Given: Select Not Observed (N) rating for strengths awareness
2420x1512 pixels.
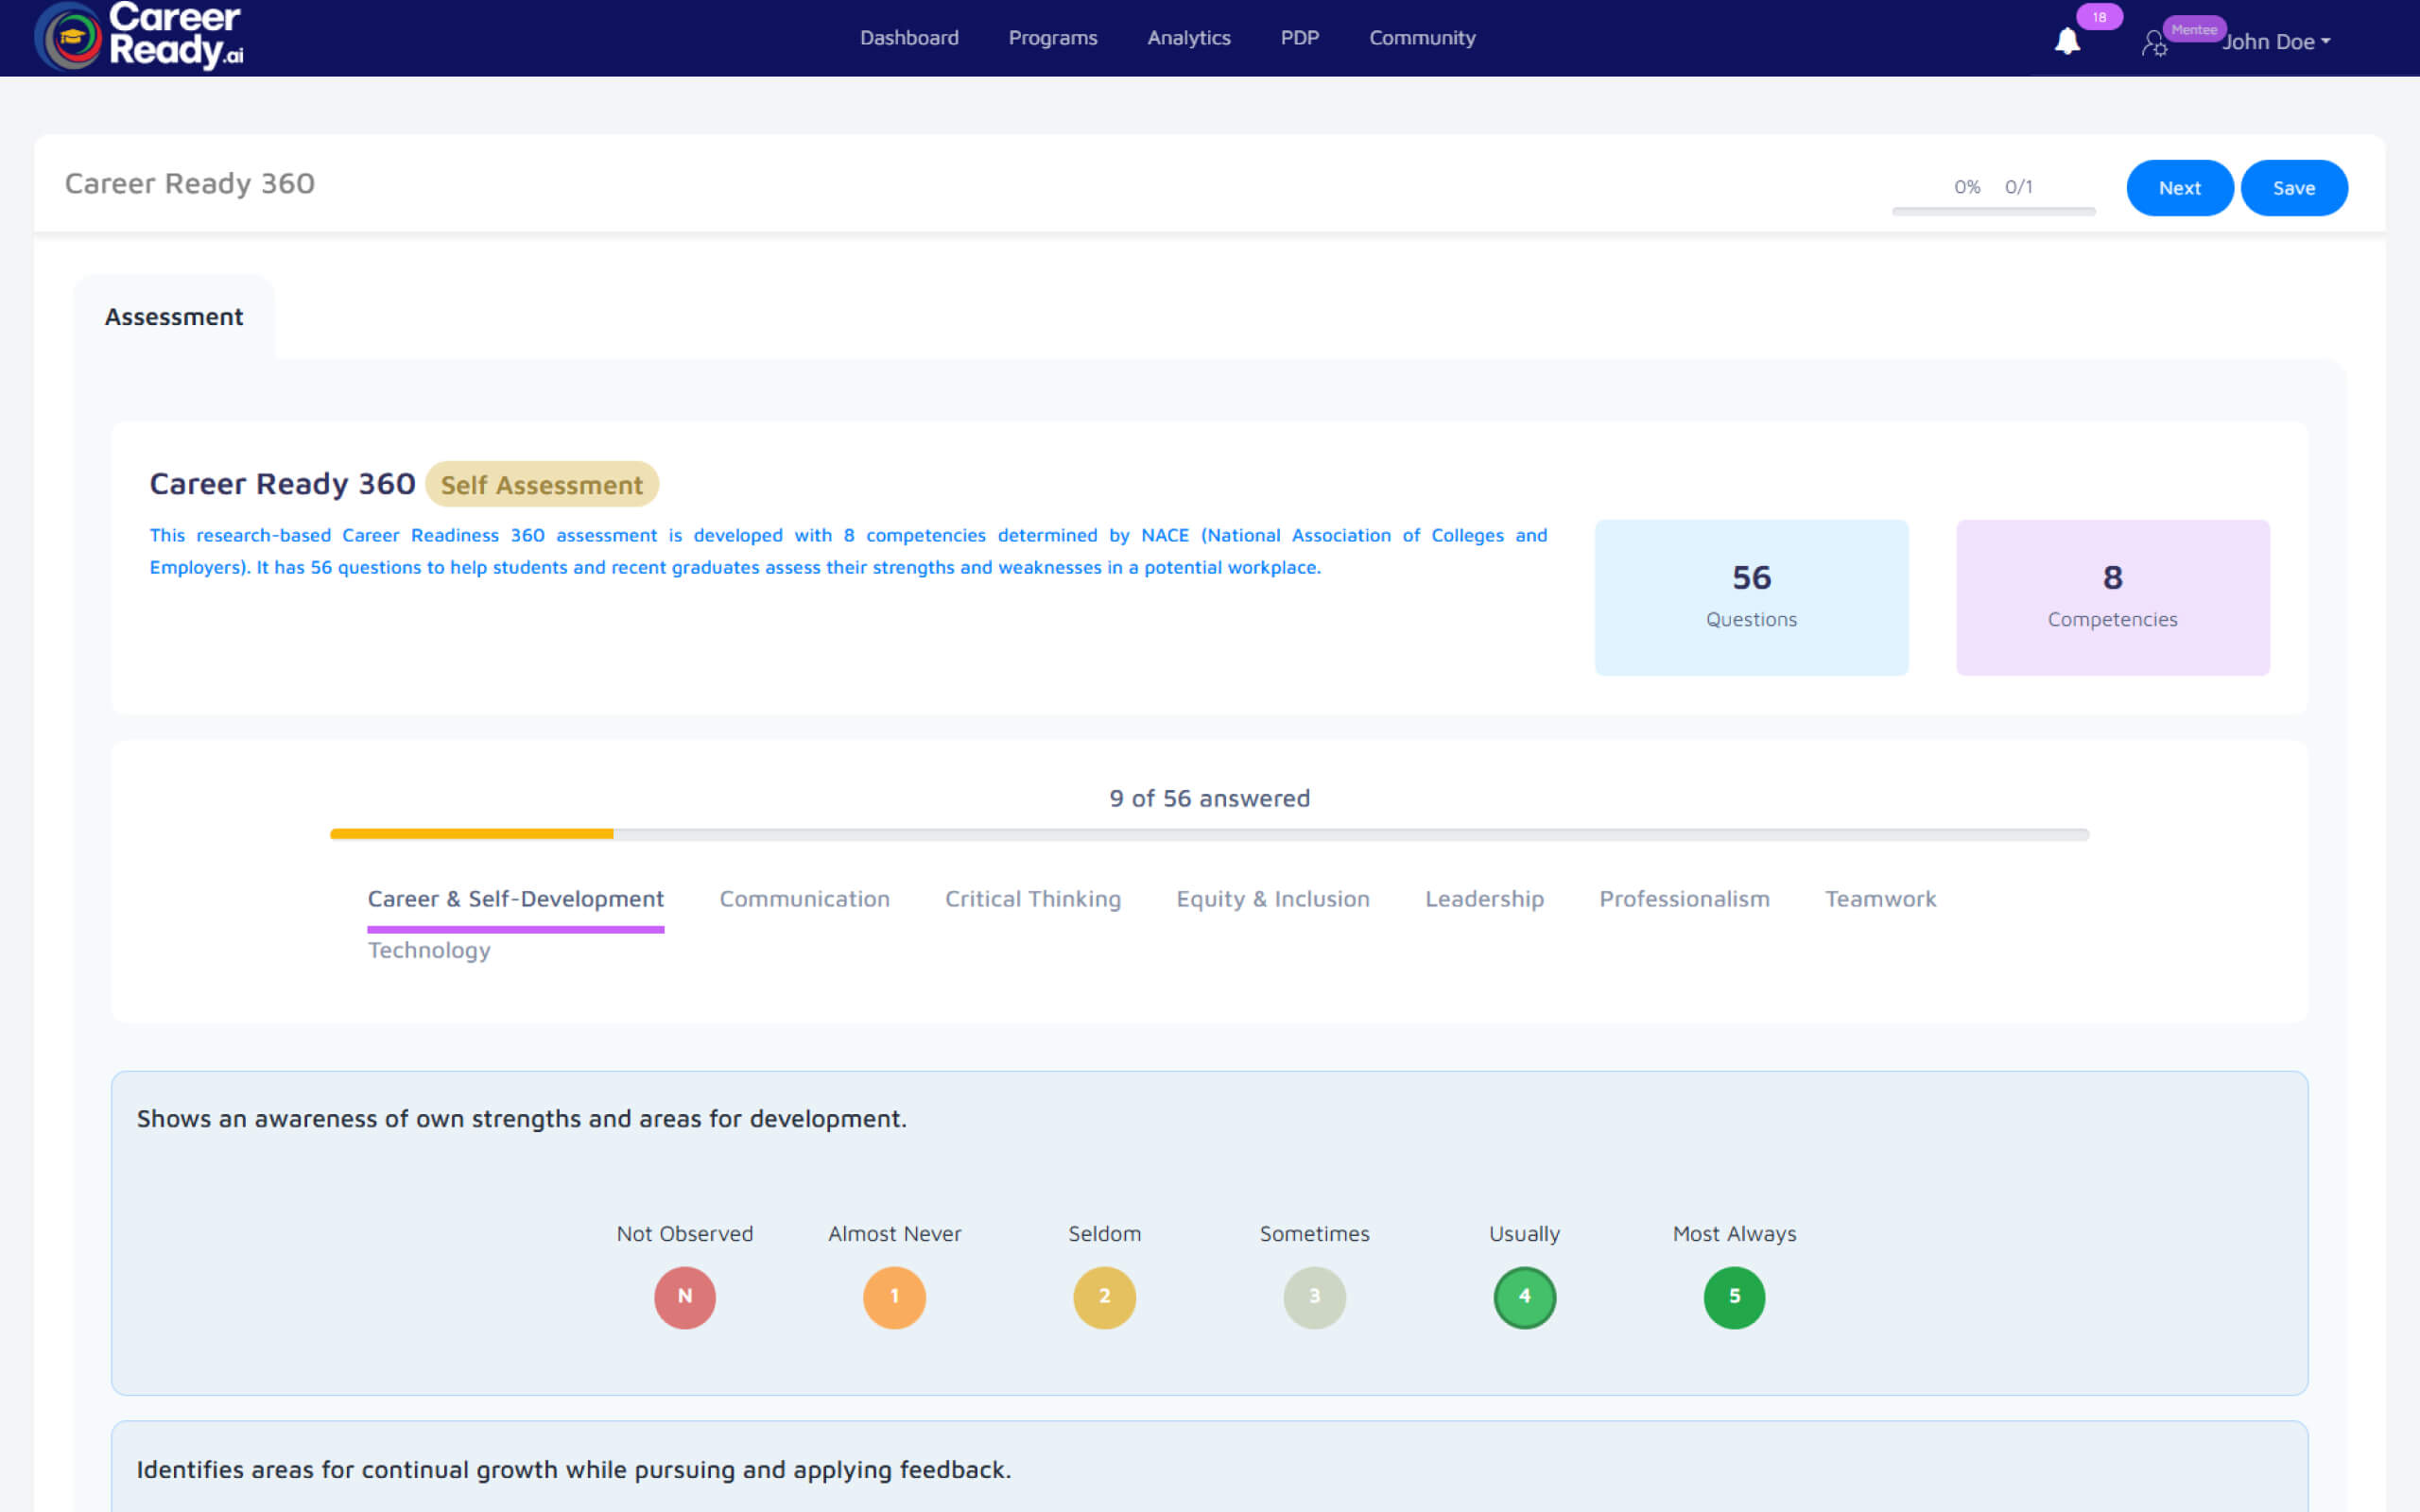Looking at the screenshot, I should (685, 1297).
